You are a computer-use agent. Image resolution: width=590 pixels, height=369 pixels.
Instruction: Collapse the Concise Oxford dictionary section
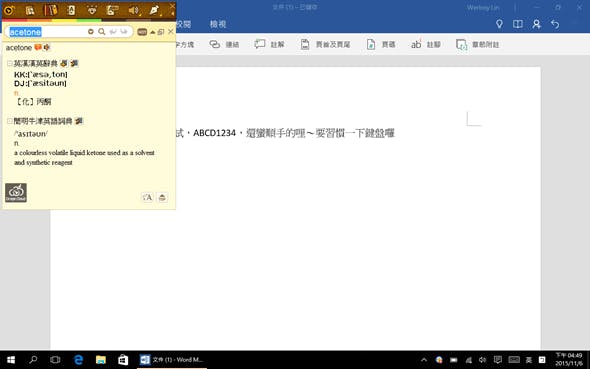(10, 121)
